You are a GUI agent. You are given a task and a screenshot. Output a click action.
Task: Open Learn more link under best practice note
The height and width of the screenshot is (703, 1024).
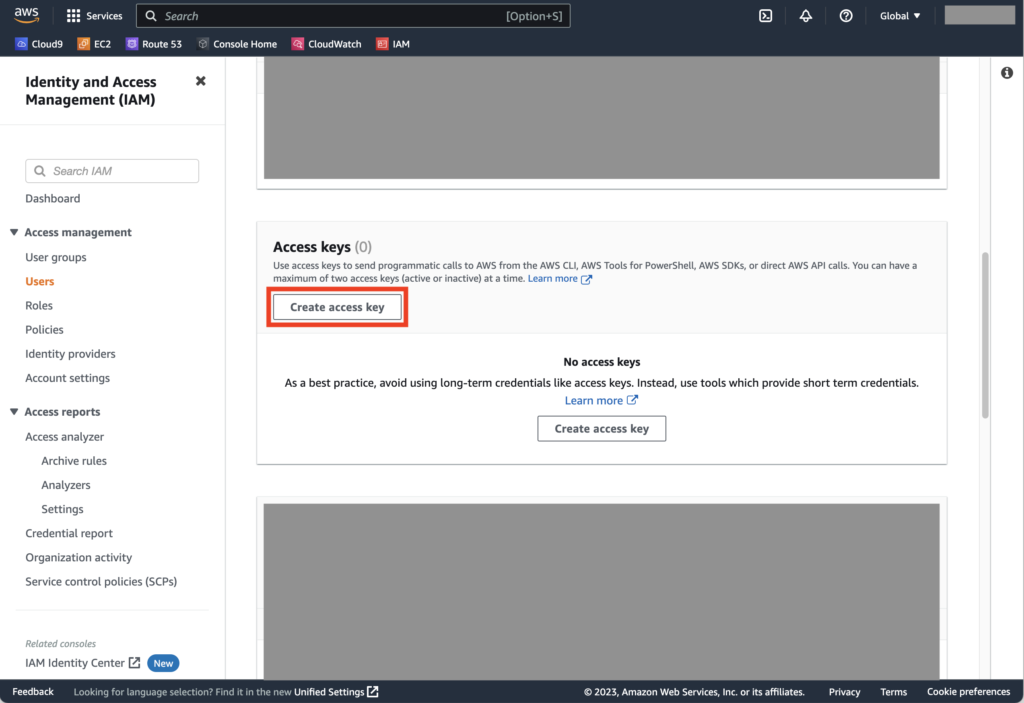point(601,401)
